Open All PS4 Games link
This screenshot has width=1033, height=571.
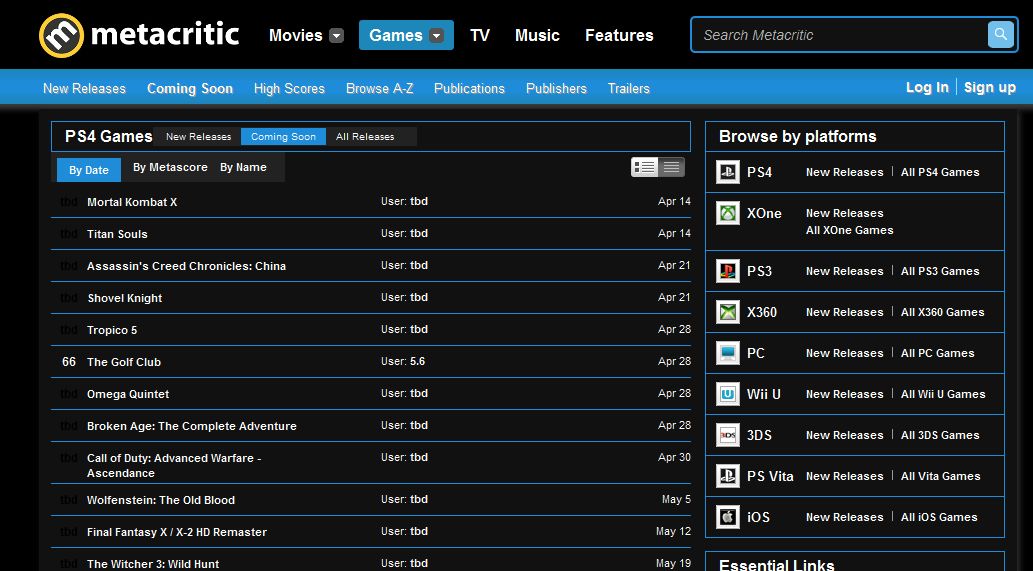point(940,172)
